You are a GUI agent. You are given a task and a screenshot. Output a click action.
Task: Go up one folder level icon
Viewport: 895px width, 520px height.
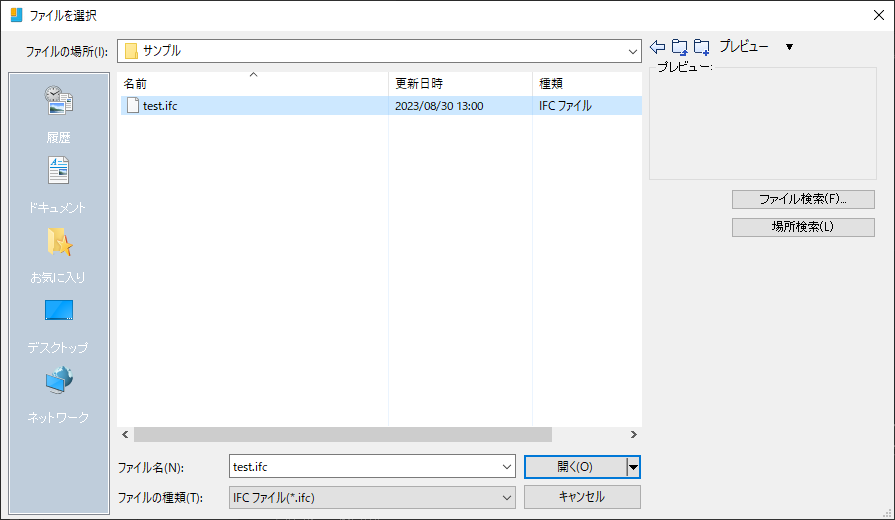[679, 47]
